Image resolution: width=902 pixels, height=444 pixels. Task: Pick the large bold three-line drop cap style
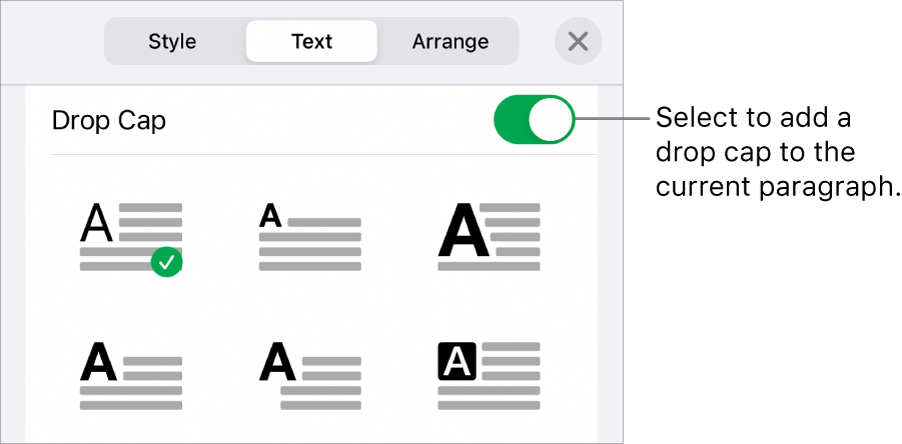489,237
